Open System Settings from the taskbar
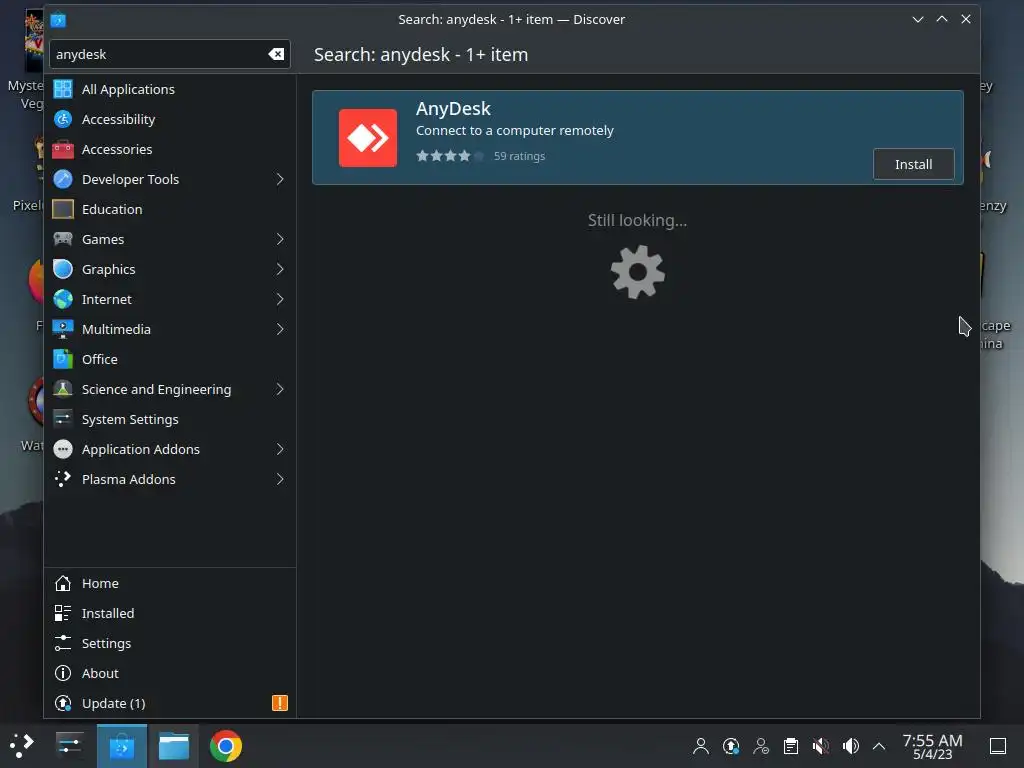 click(x=69, y=745)
